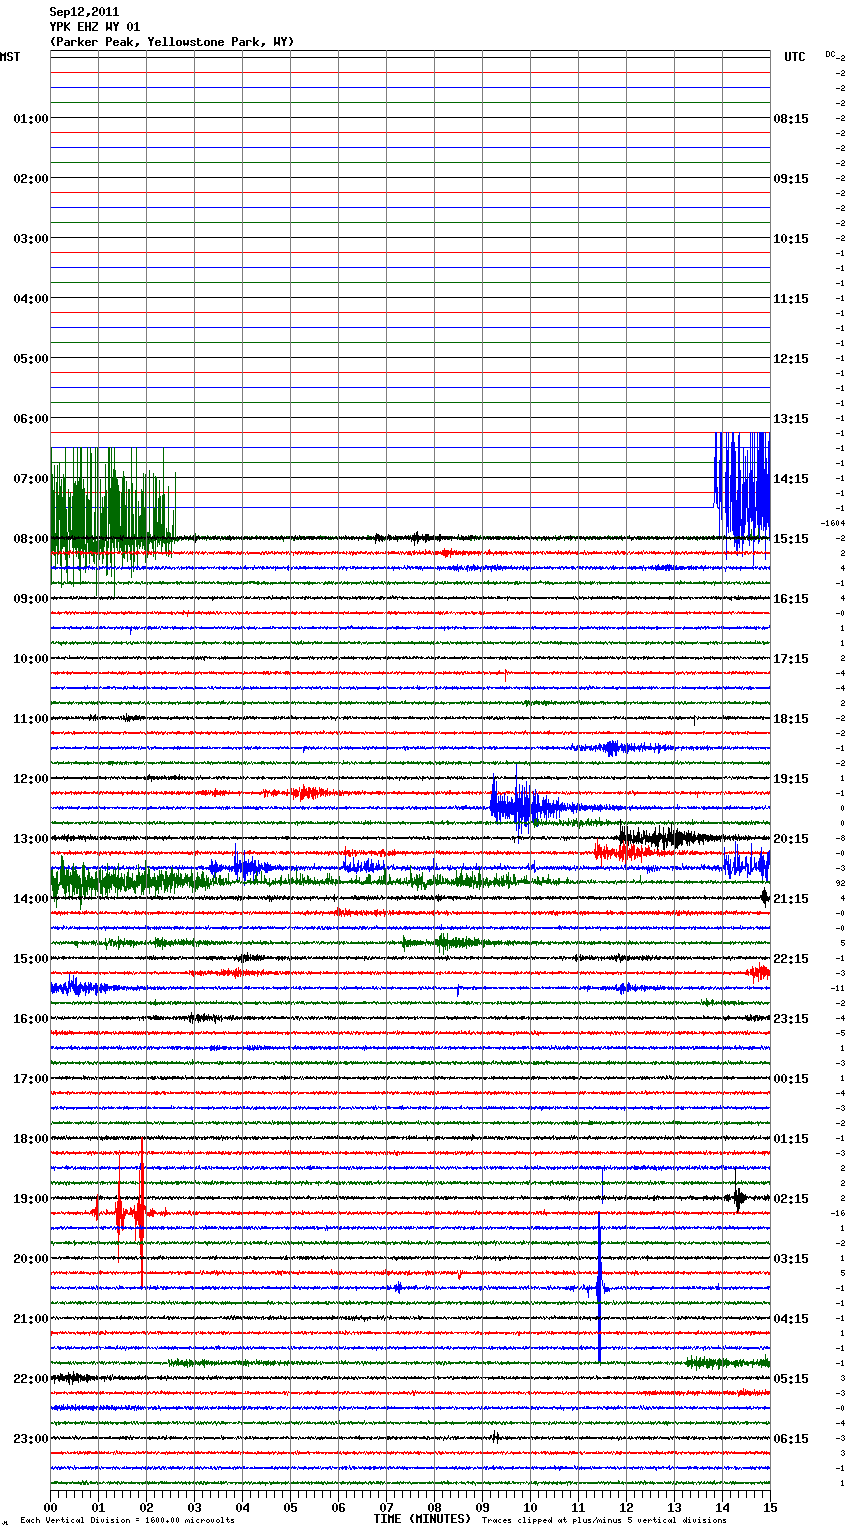Viewport: 850px width, 1534px height.
Task: Click the "10:15" UTC time label
Action: pos(792,239)
